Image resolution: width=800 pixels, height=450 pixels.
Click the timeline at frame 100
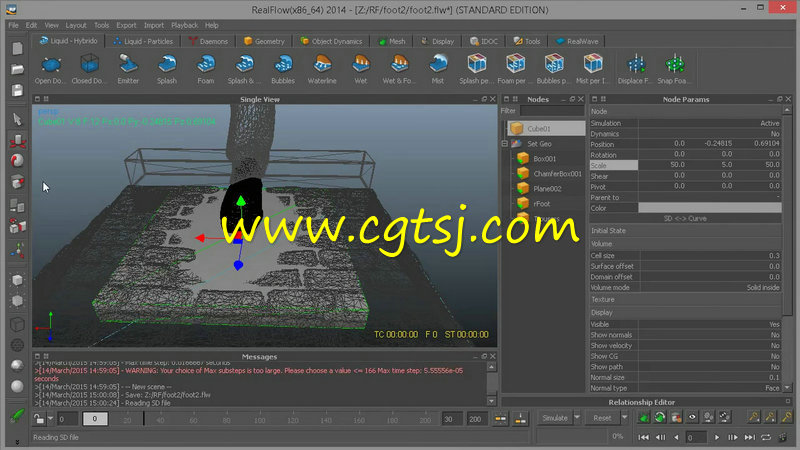(260, 419)
